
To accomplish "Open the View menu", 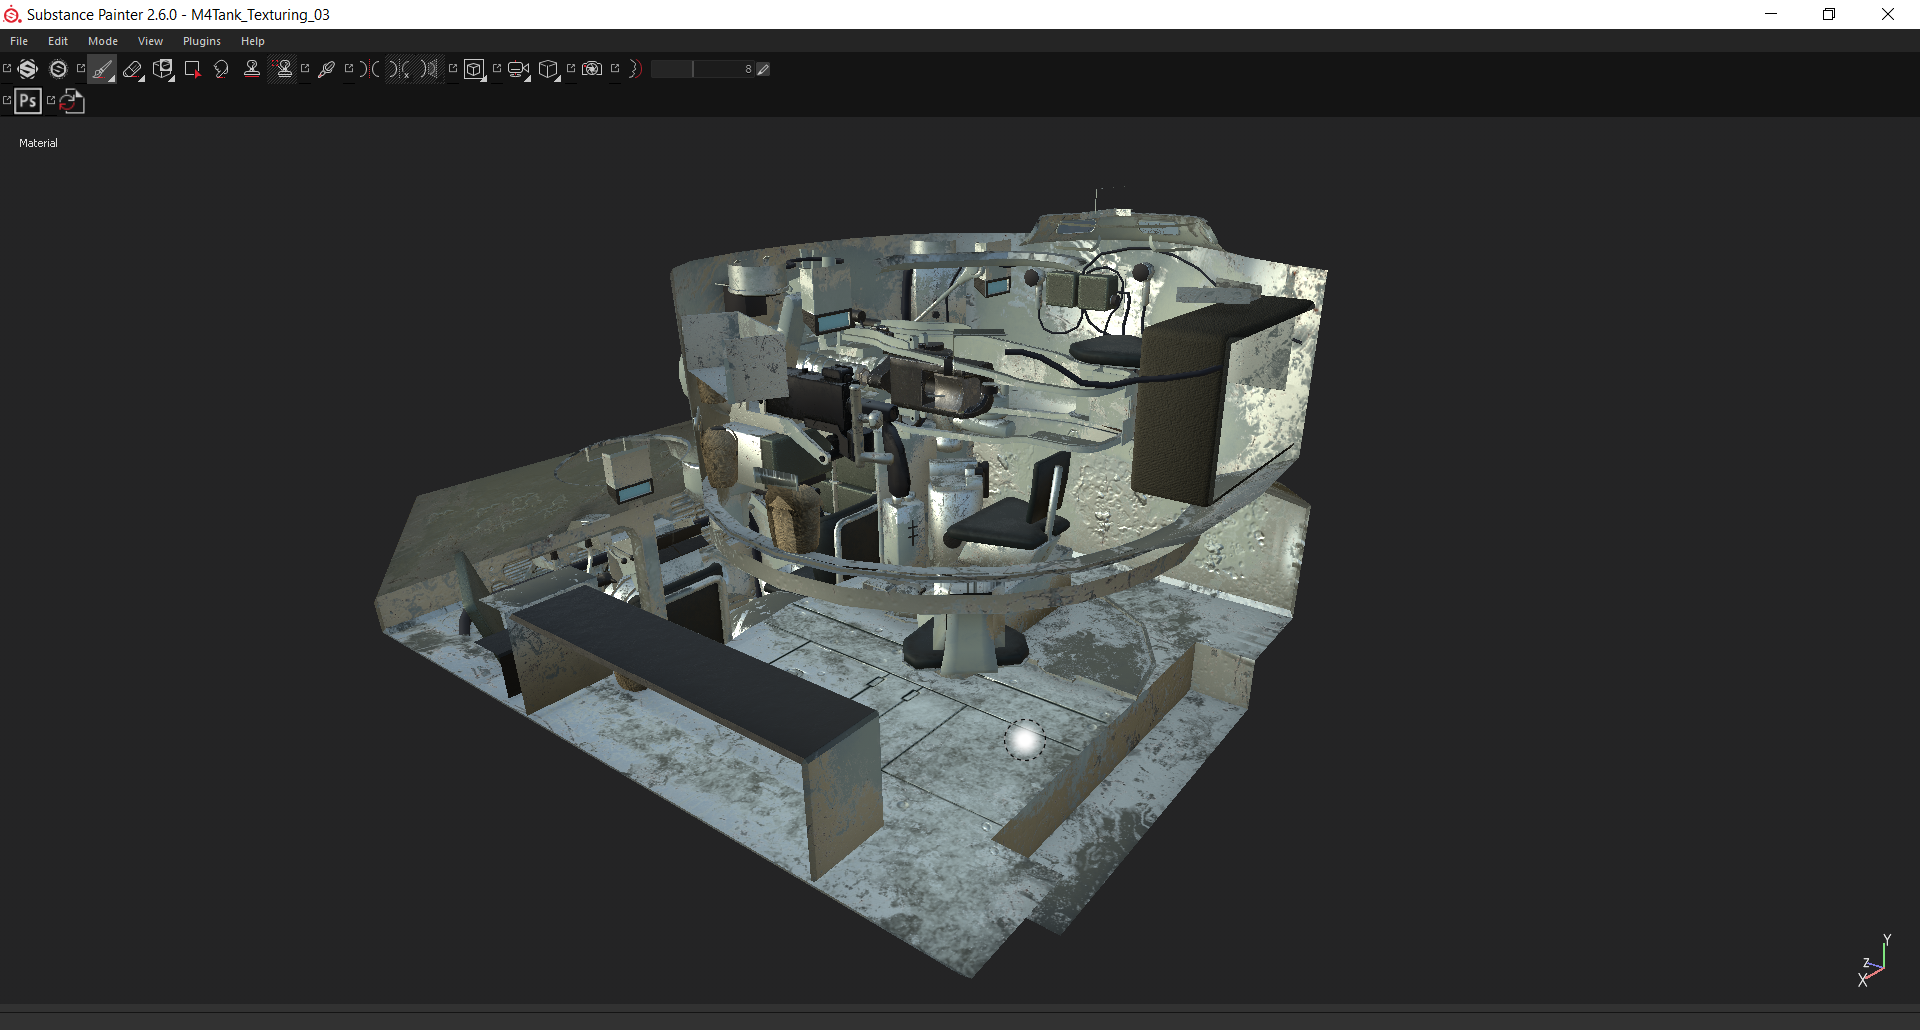I will tap(150, 41).
